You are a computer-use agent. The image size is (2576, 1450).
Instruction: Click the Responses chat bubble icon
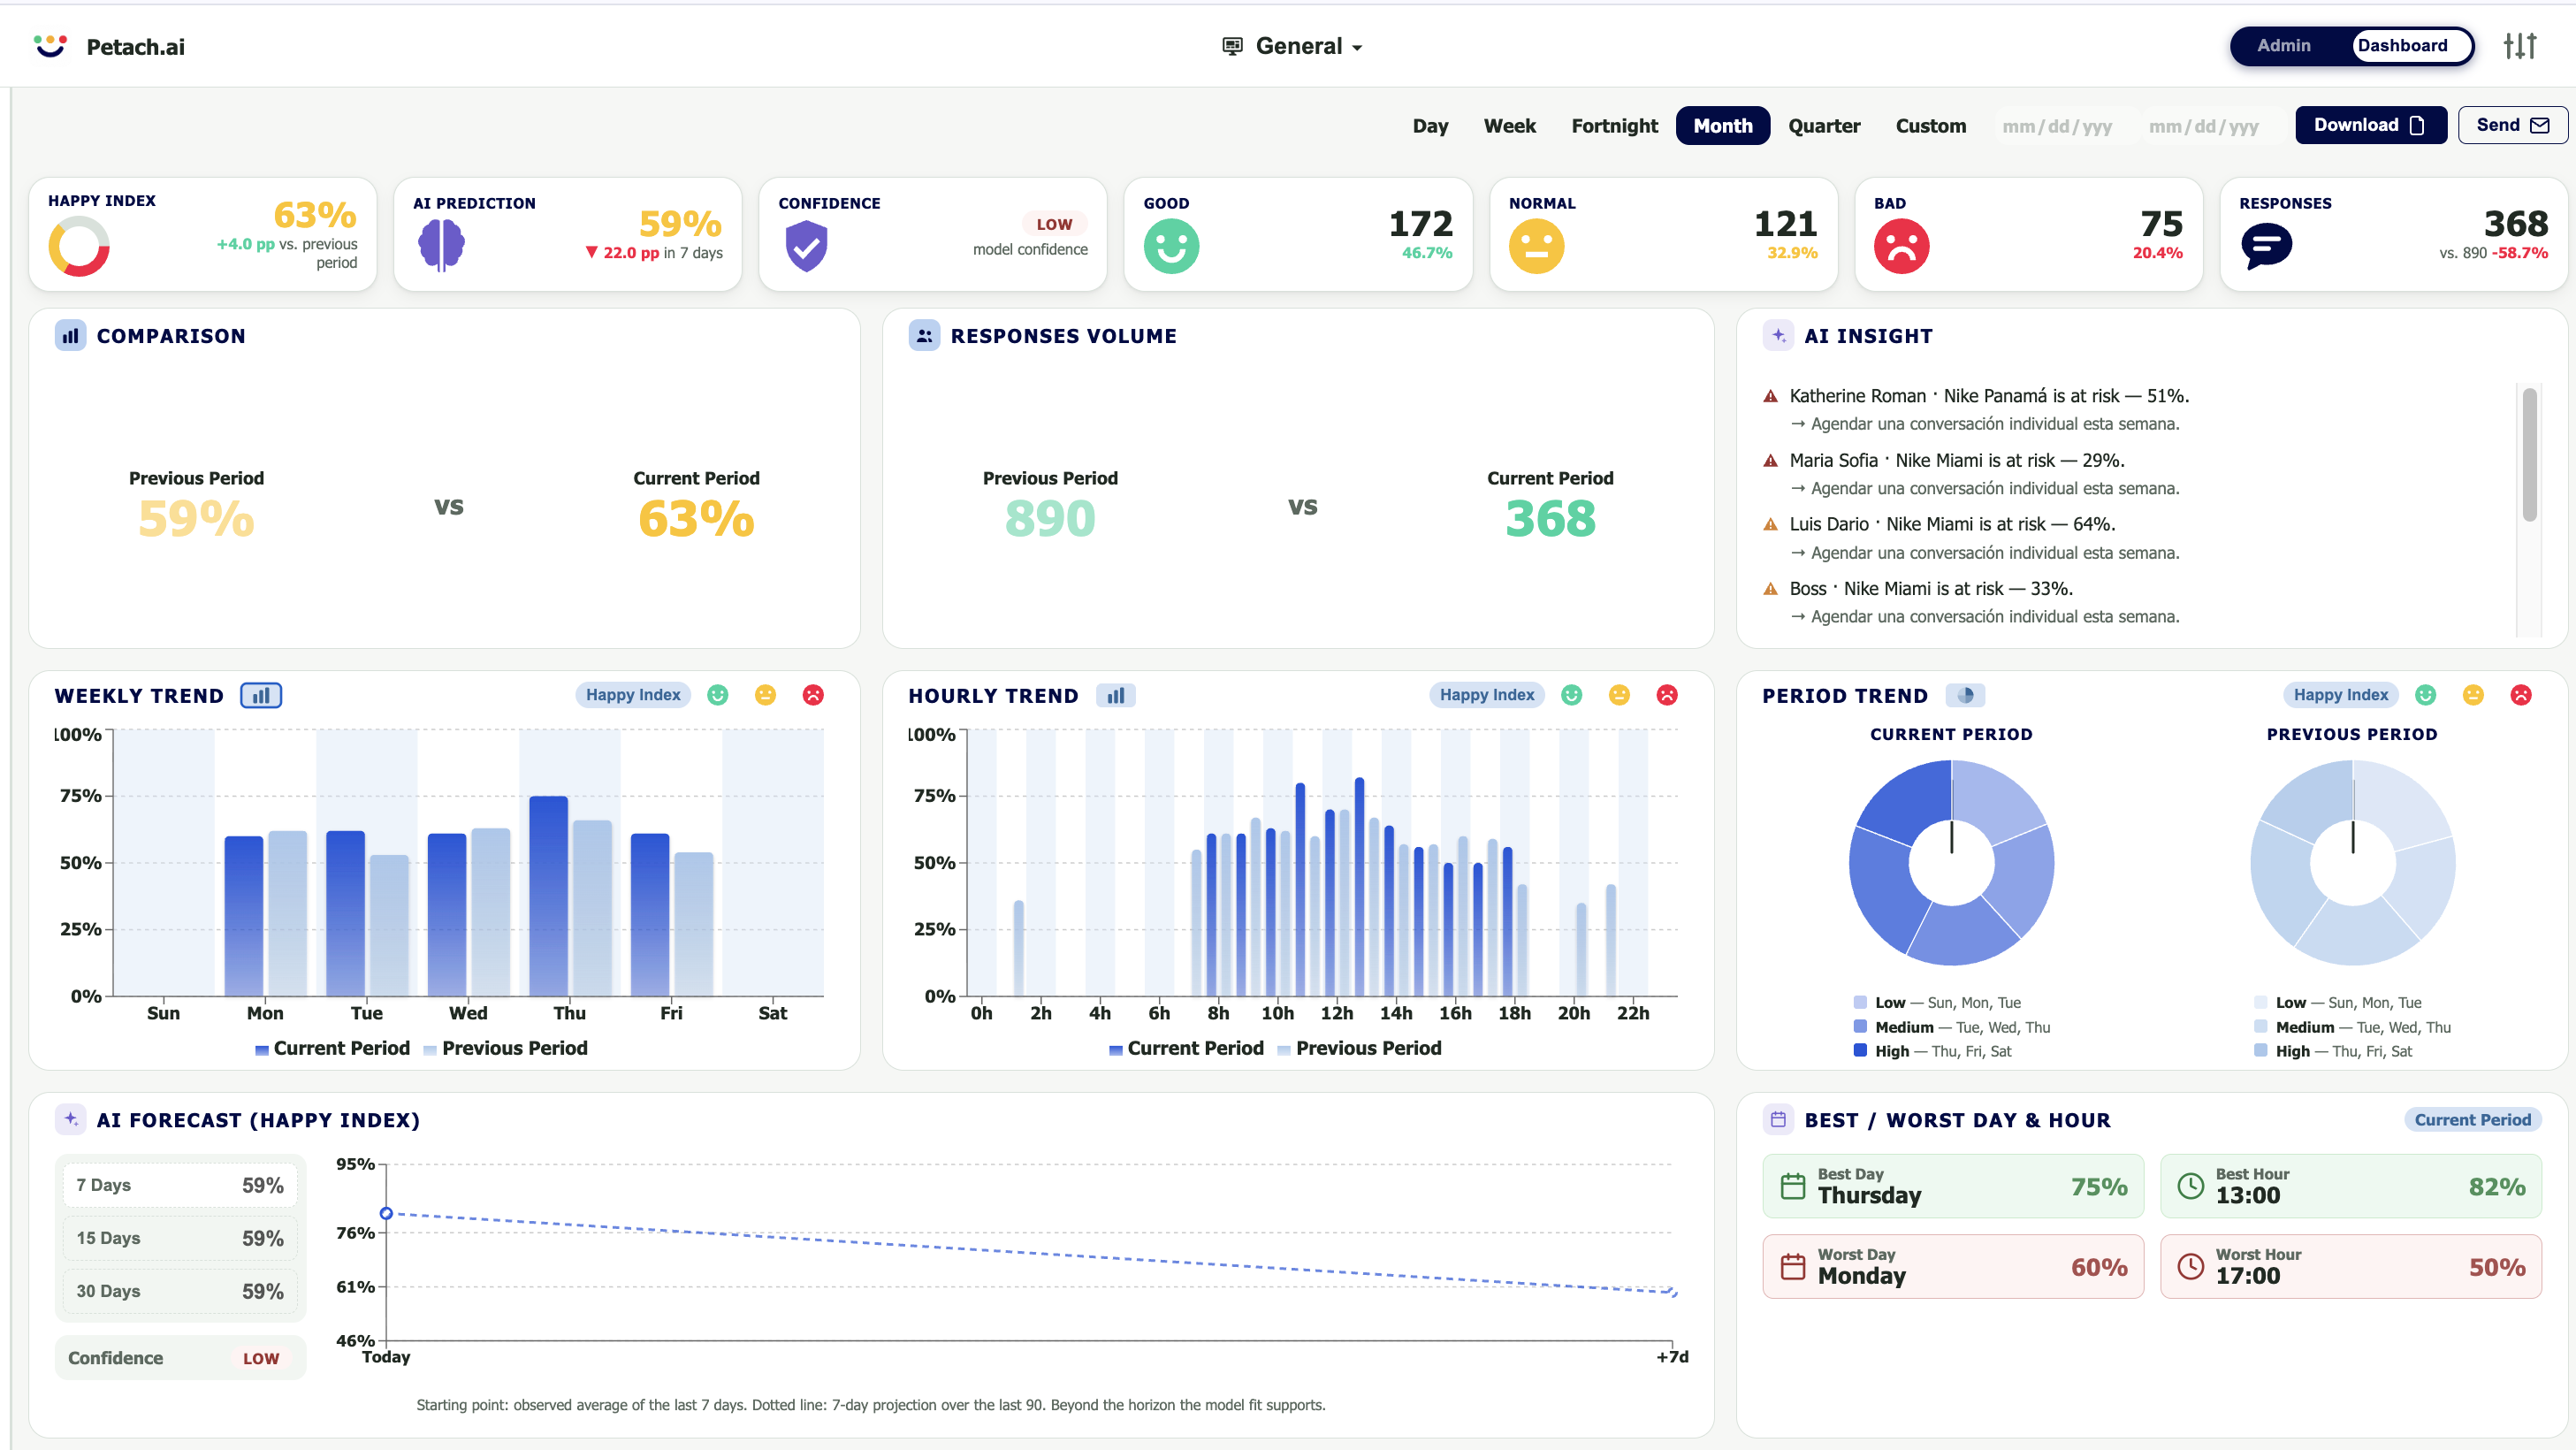(x=2267, y=246)
